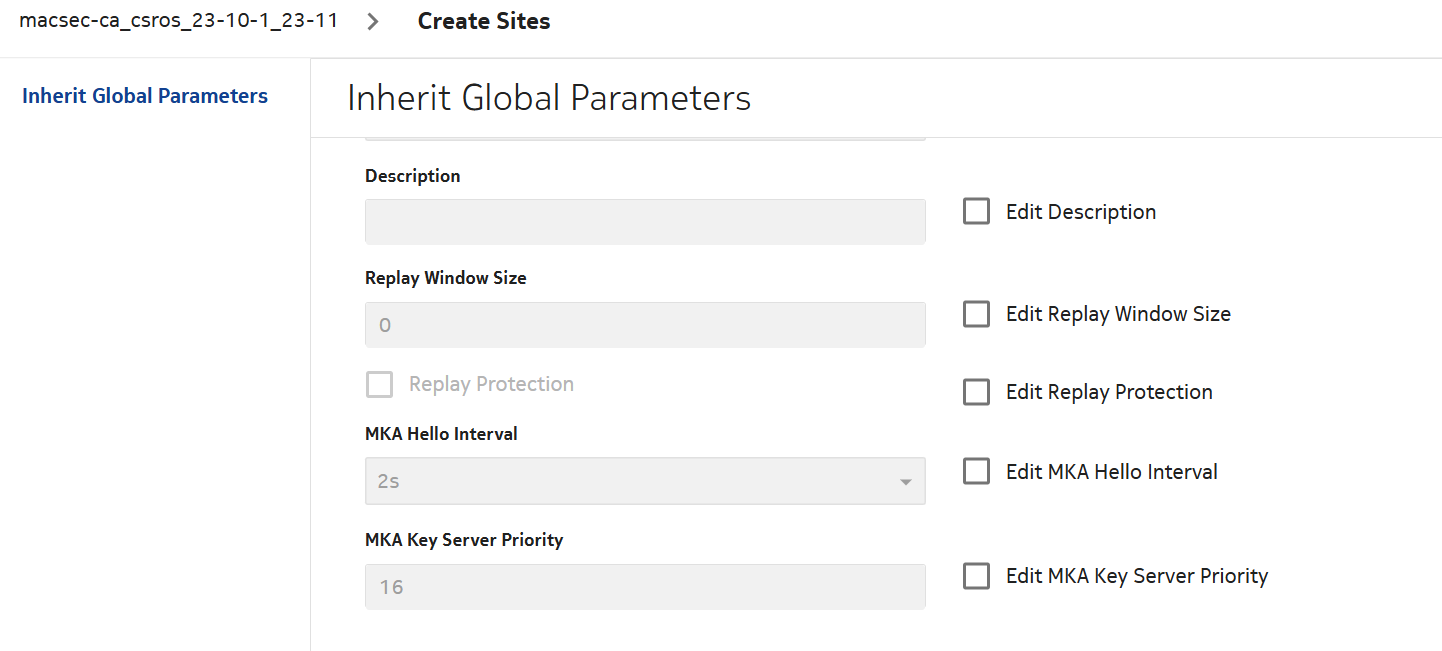Click the MKA Key Server Priority field
This screenshot has width=1442, height=651.
tap(645, 587)
